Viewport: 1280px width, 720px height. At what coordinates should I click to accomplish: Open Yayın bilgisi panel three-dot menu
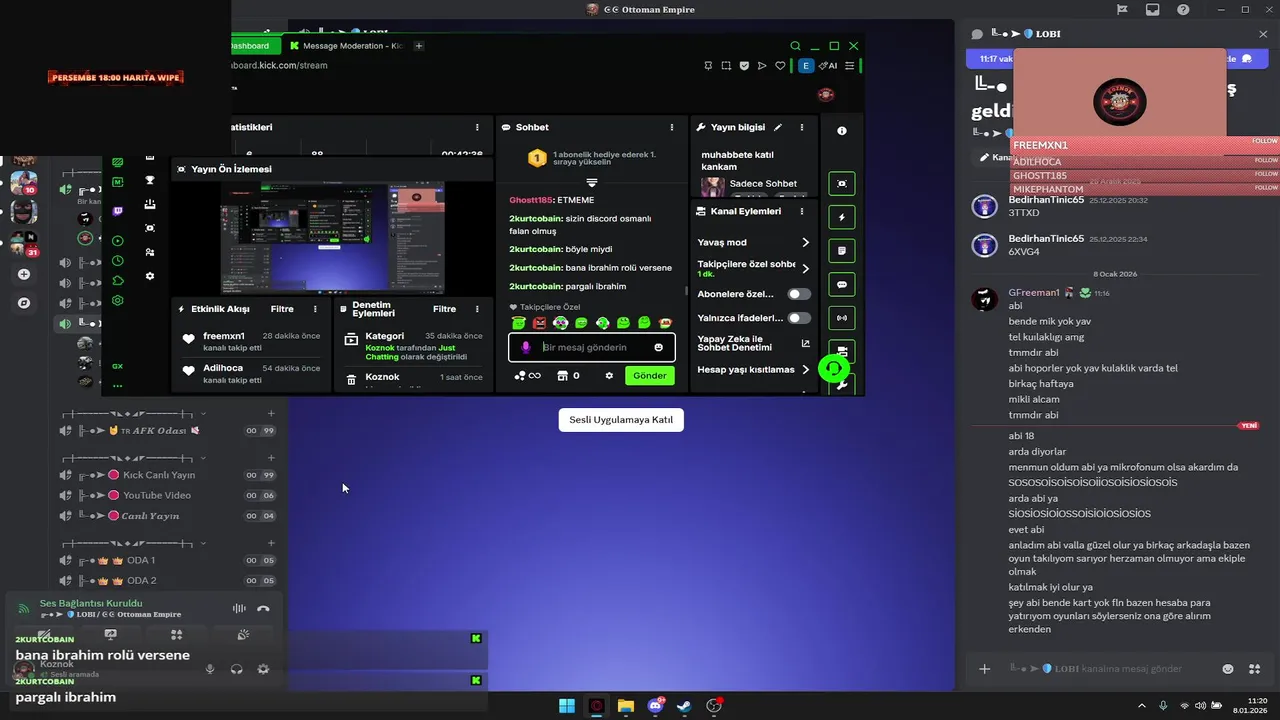802,128
